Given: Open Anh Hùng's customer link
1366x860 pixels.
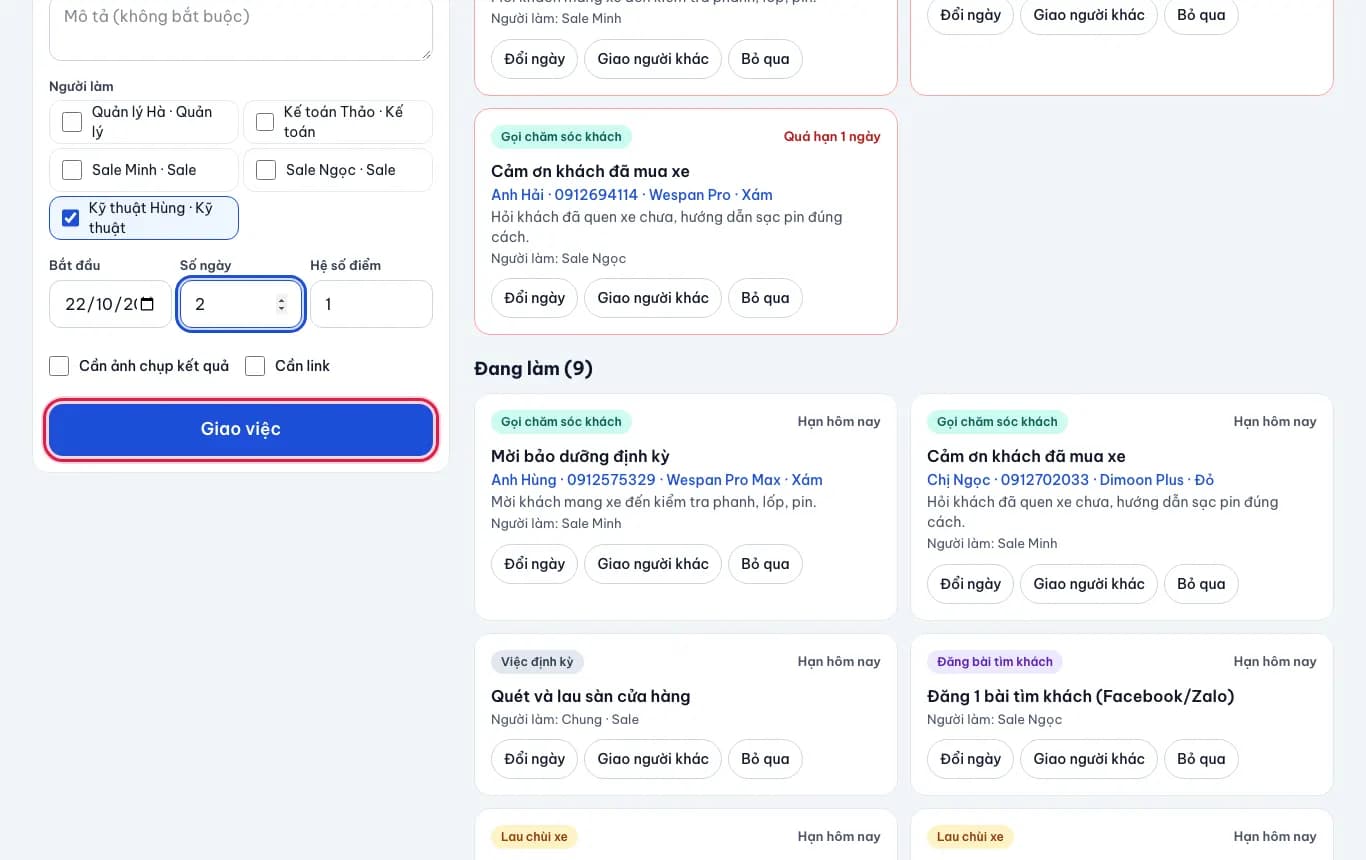Looking at the screenshot, I should point(657,480).
